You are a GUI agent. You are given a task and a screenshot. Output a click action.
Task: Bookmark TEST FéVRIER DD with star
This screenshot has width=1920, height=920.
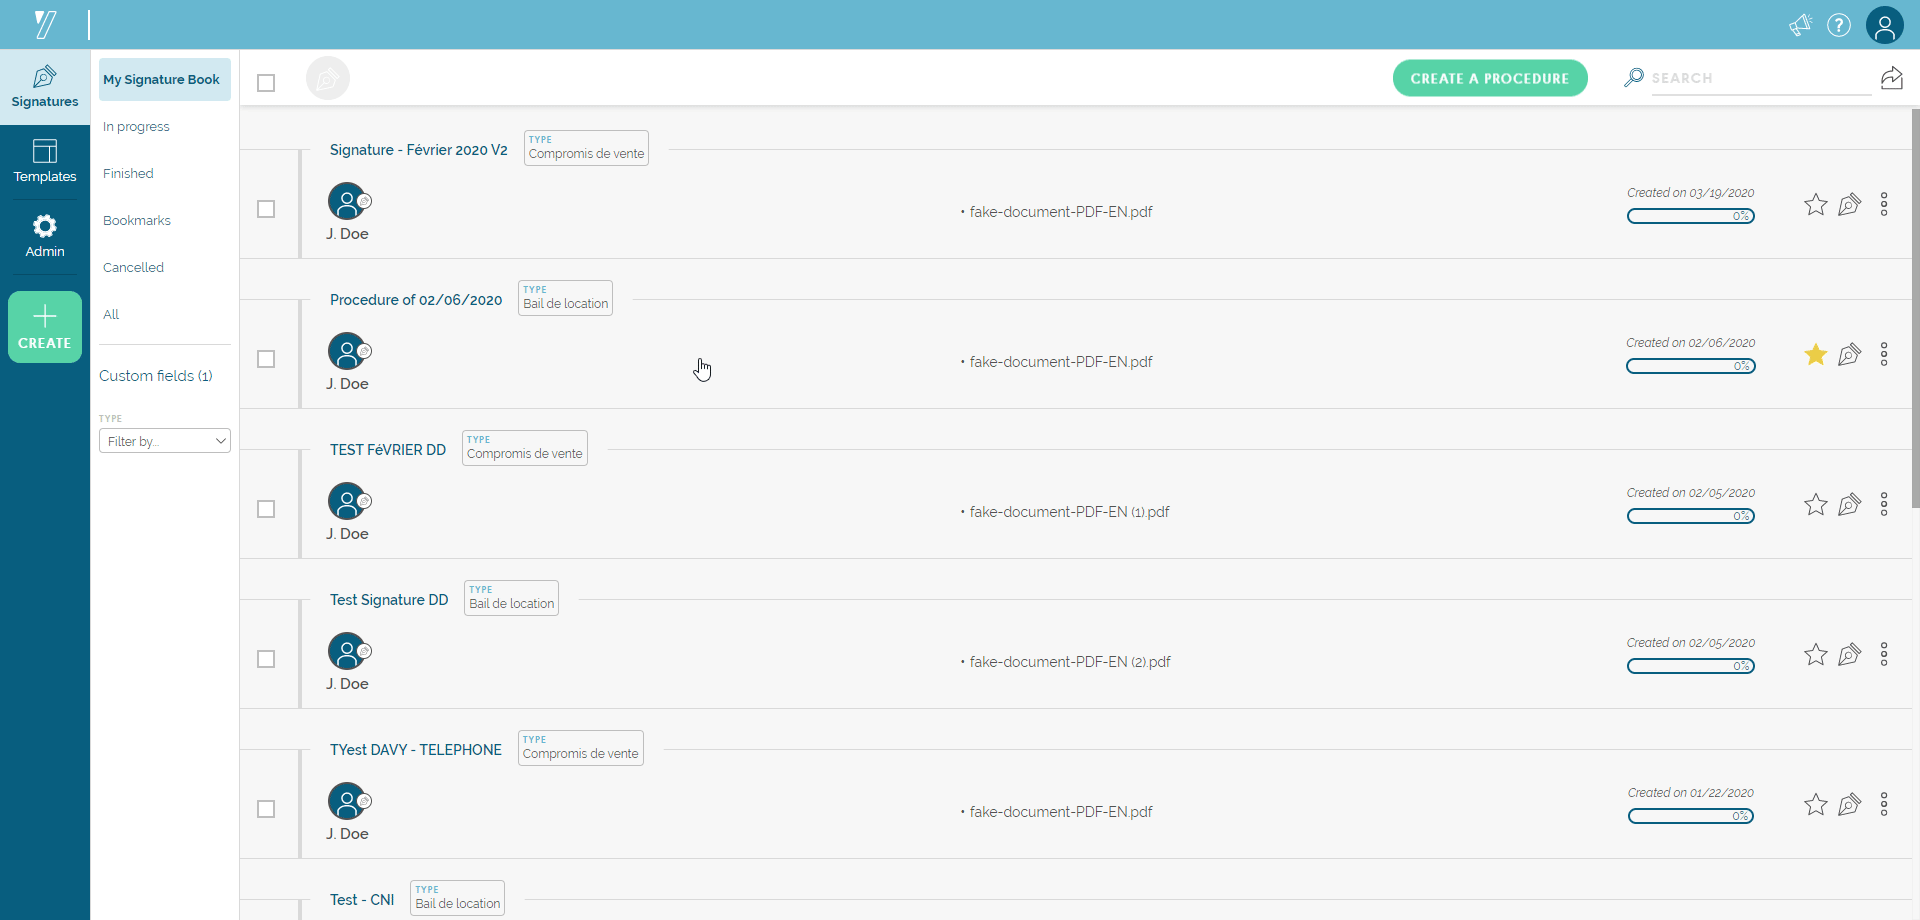point(1816,505)
